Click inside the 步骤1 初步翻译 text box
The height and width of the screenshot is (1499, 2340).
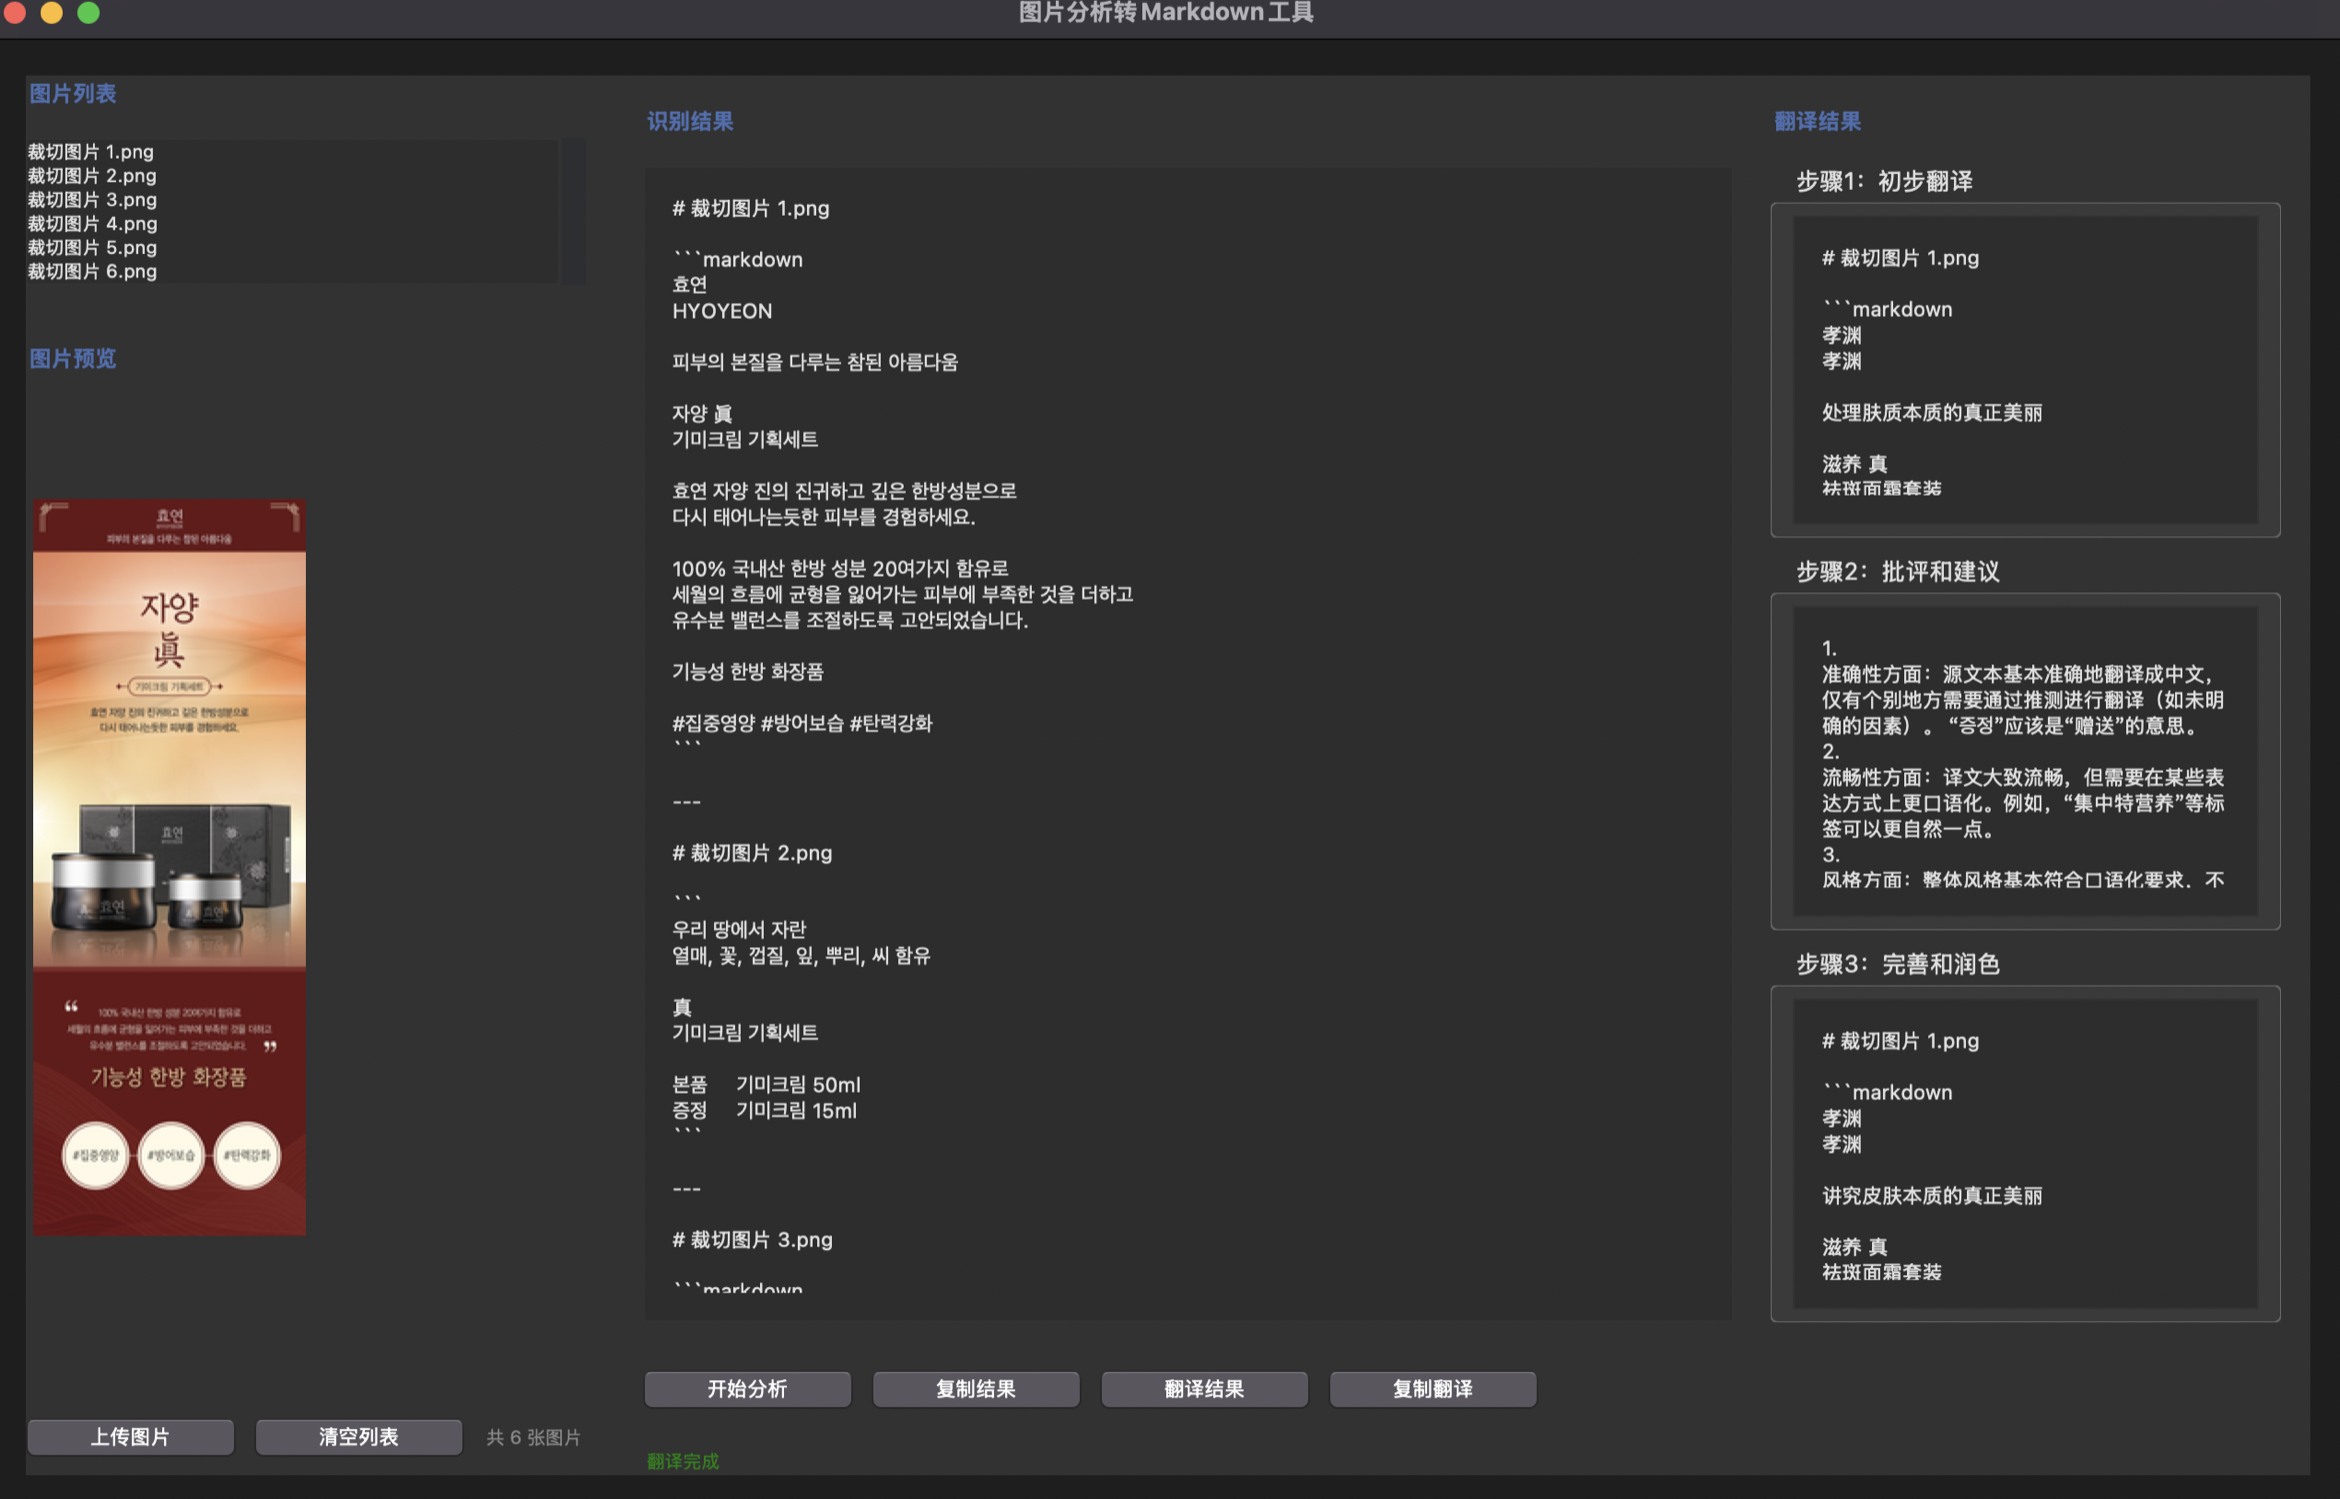(2024, 369)
